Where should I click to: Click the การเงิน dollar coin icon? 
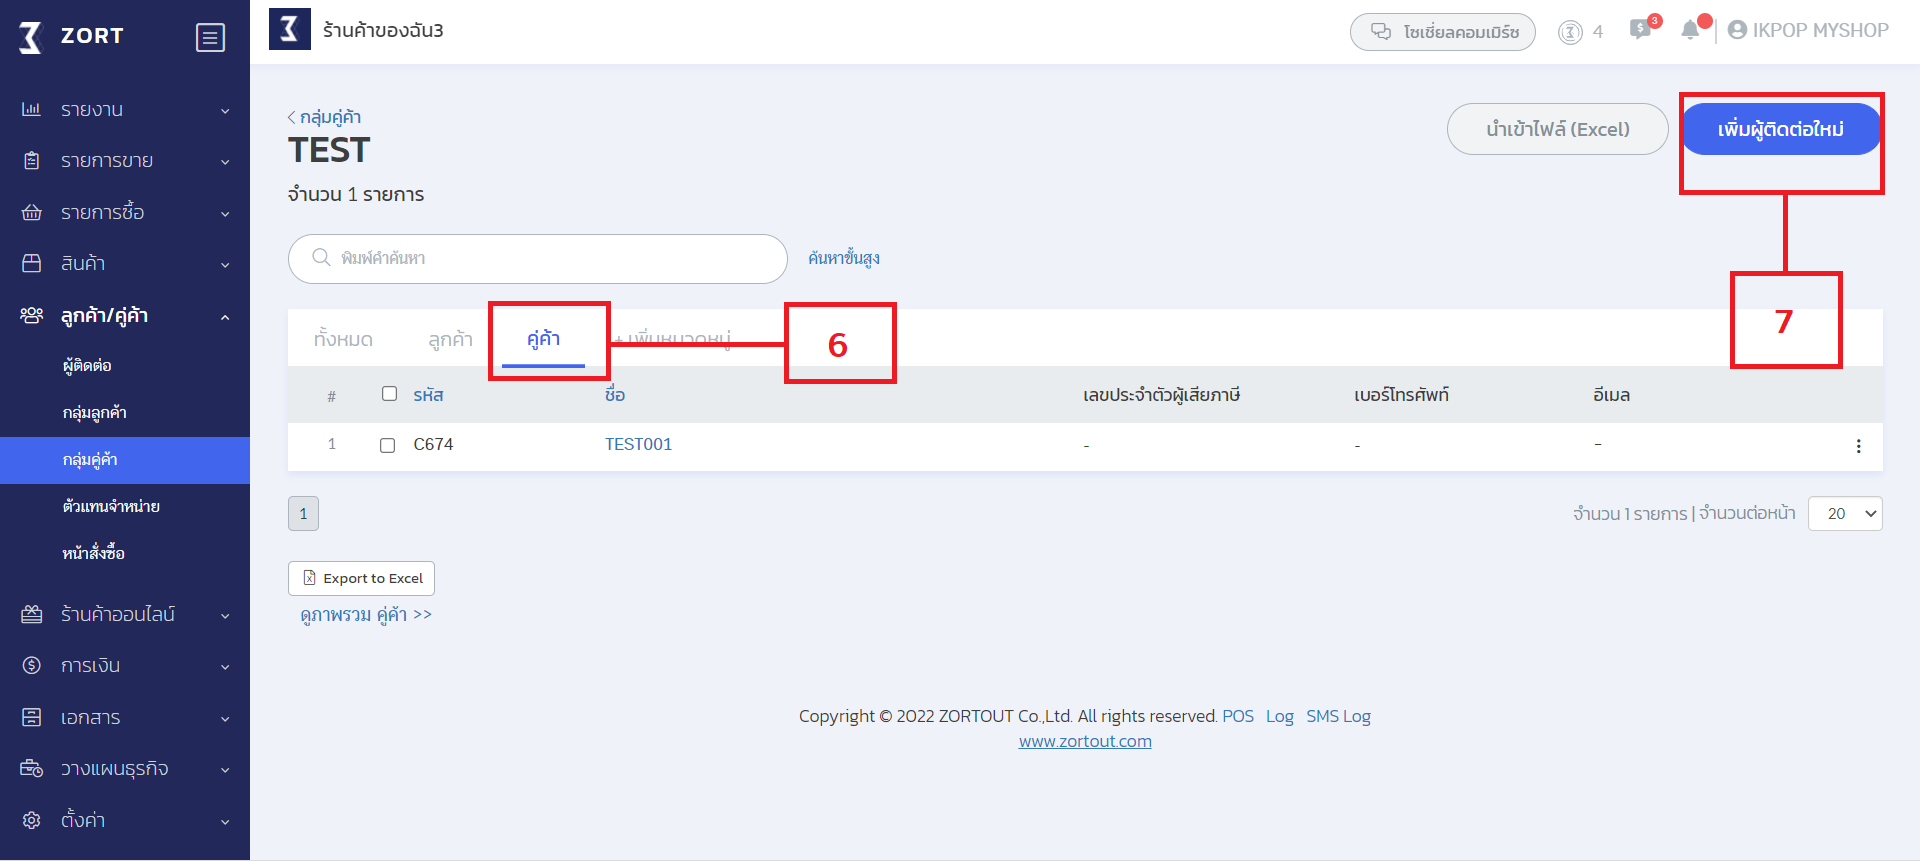click(x=32, y=665)
